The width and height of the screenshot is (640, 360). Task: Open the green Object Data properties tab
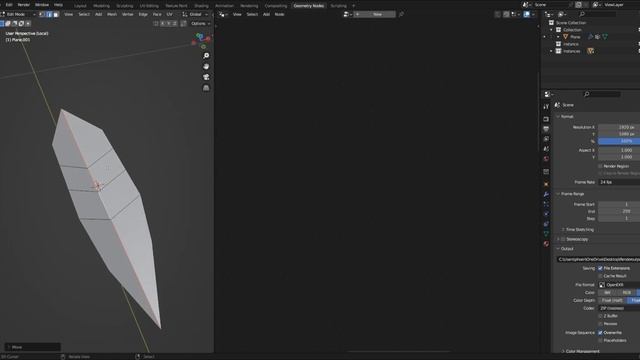(546, 233)
